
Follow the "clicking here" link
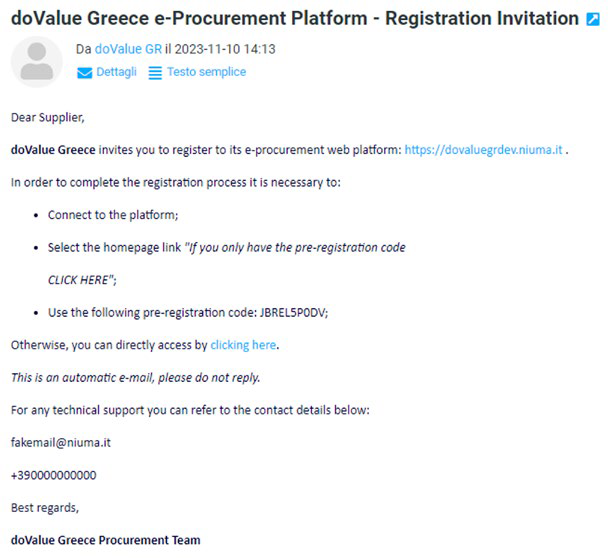[243, 345]
